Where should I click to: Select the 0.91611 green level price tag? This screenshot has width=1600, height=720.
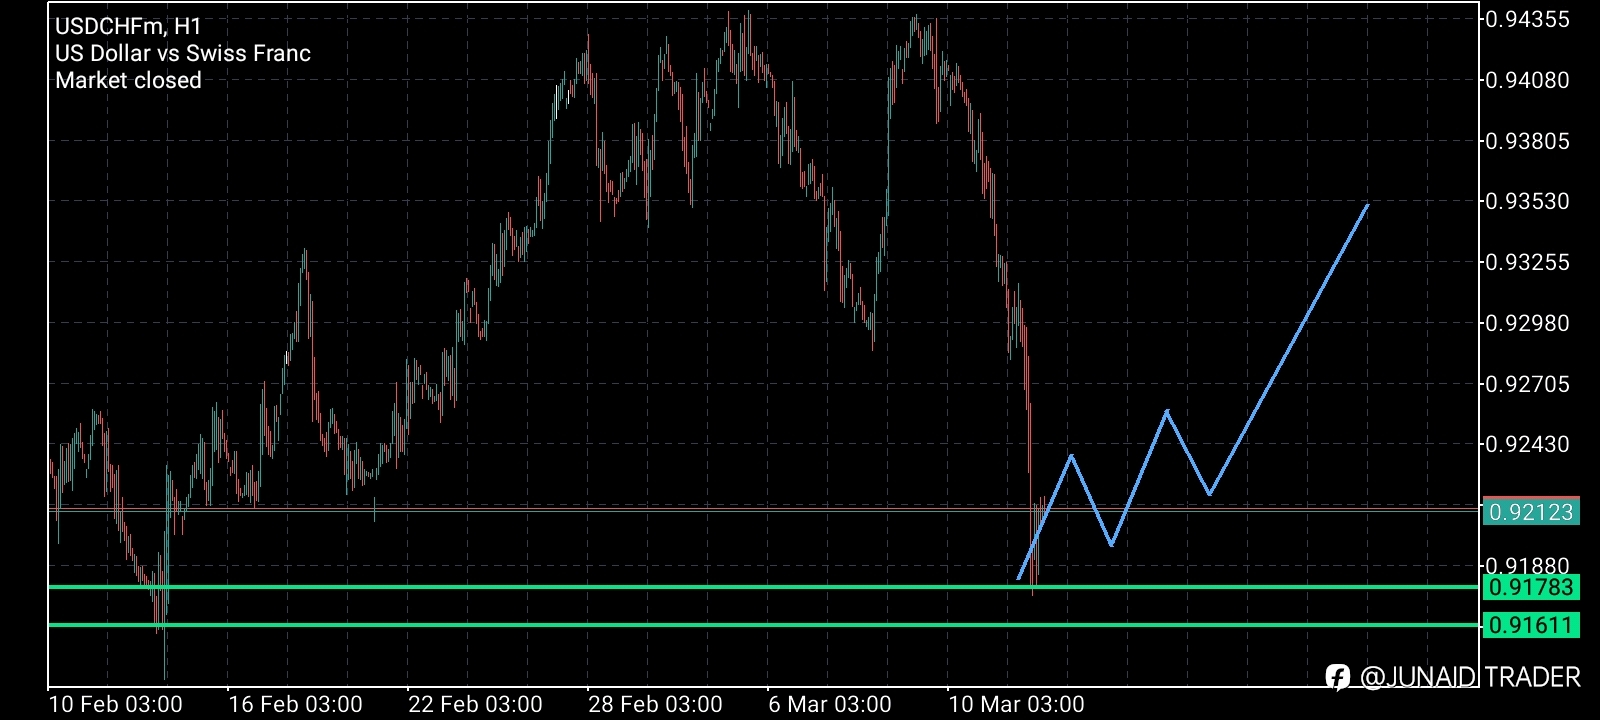click(1531, 625)
